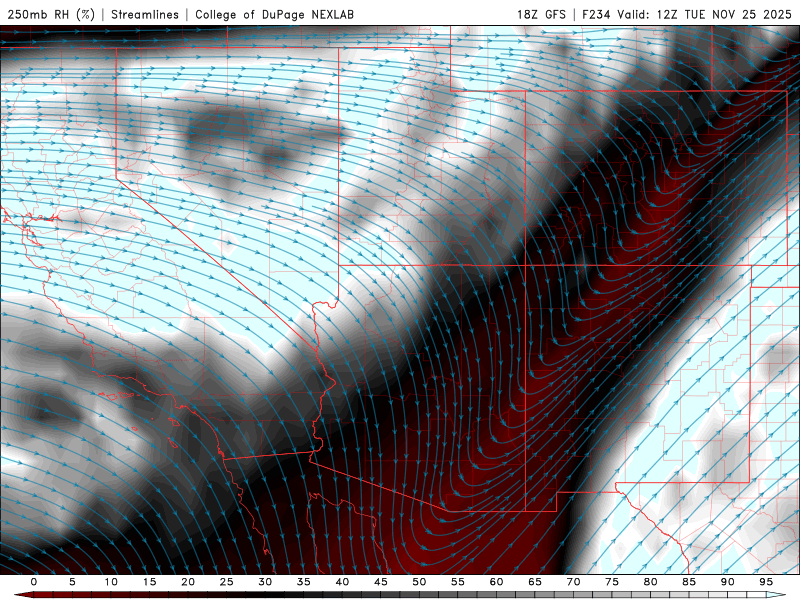Click the color scale label "75"
800x600 pixels.
[x=612, y=582]
